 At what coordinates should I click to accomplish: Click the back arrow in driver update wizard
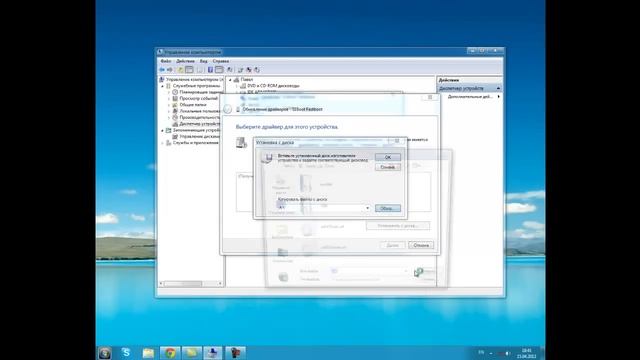point(228,109)
